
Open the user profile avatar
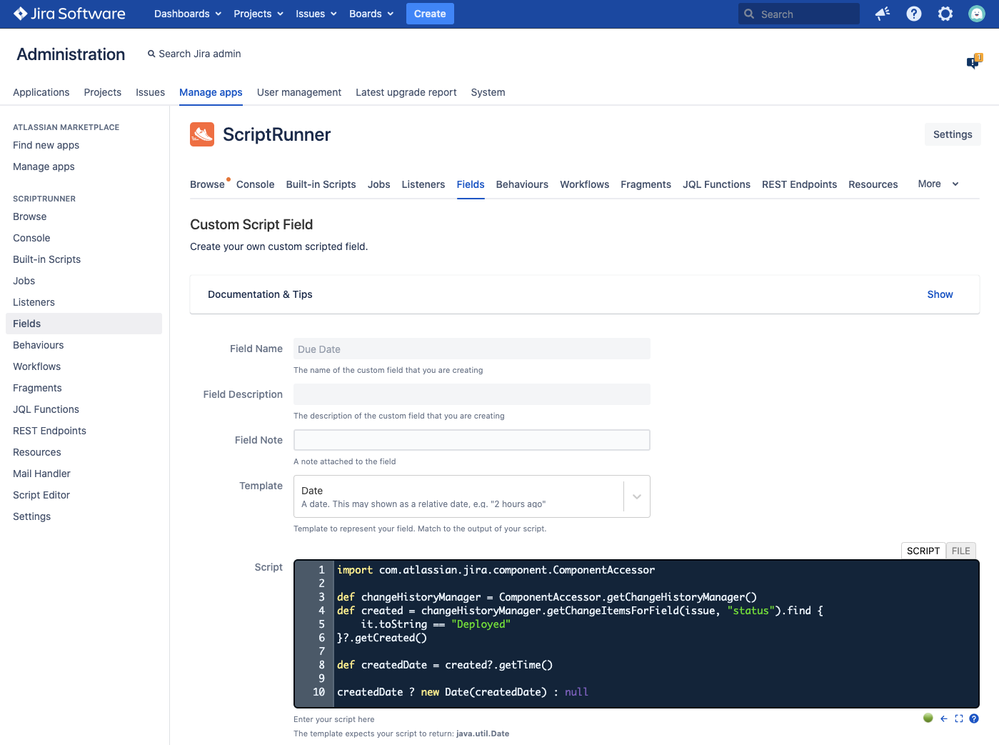[976, 13]
